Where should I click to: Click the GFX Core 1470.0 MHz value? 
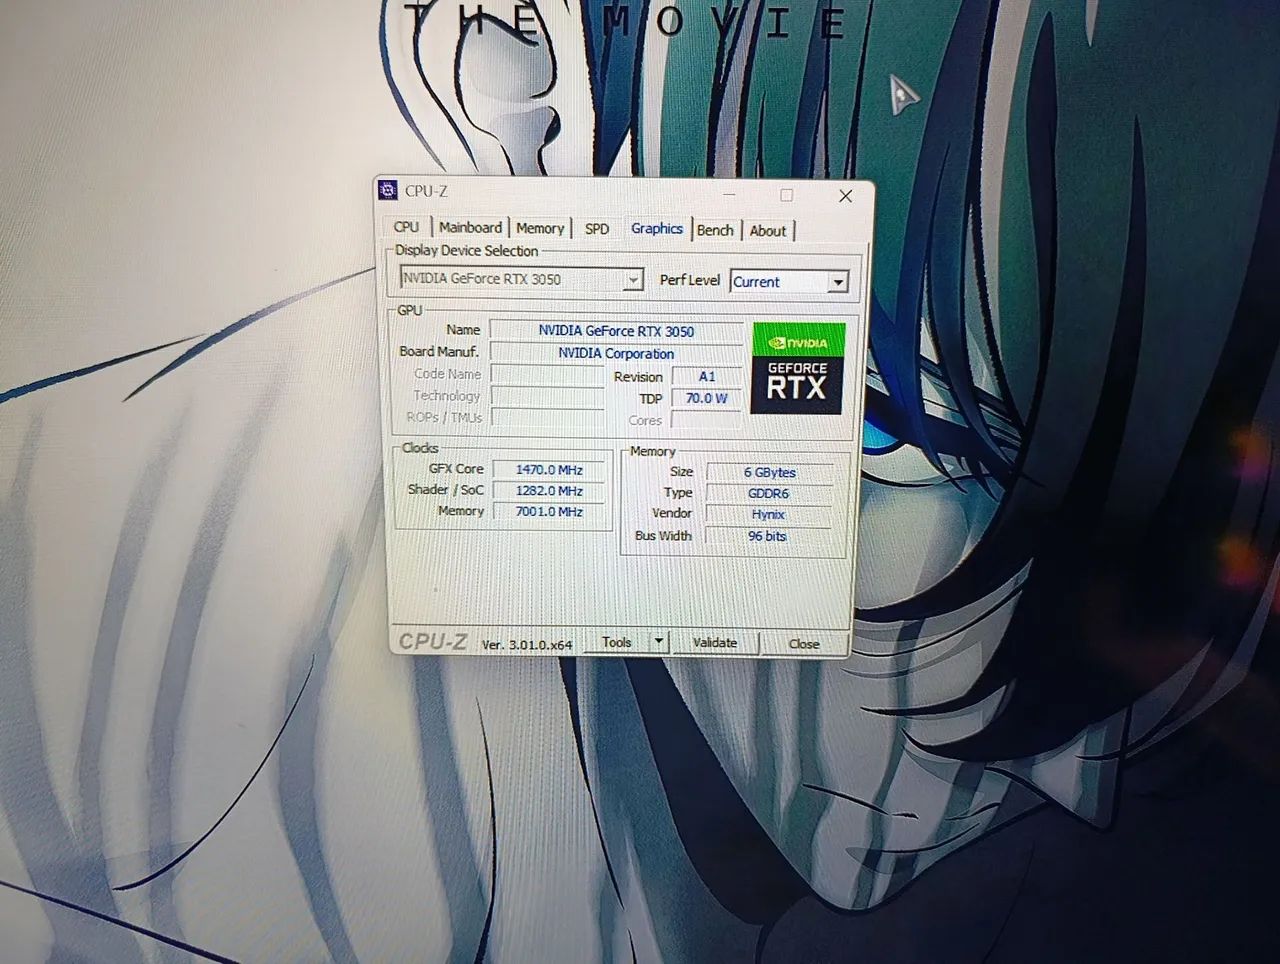(549, 470)
